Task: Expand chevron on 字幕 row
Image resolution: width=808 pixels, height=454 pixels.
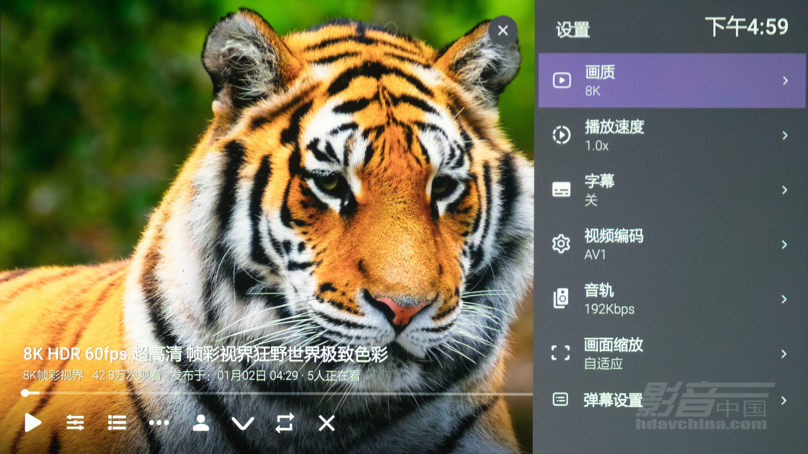Action: coord(785,190)
